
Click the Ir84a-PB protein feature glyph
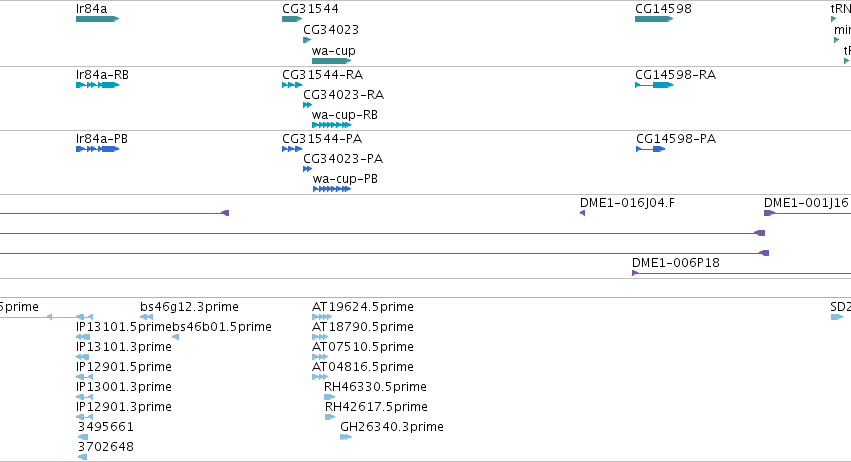[x=98, y=149]
